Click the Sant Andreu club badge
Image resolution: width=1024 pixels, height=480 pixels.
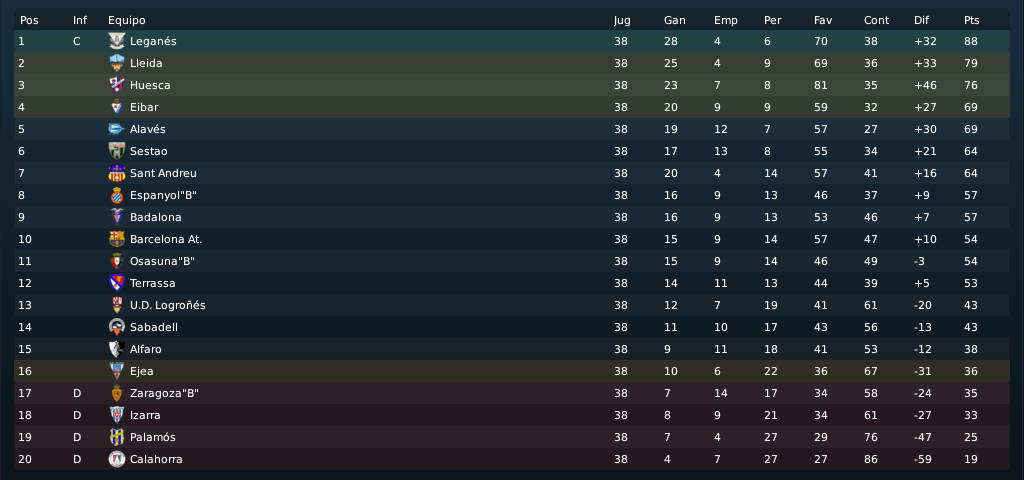pos(116,173)
